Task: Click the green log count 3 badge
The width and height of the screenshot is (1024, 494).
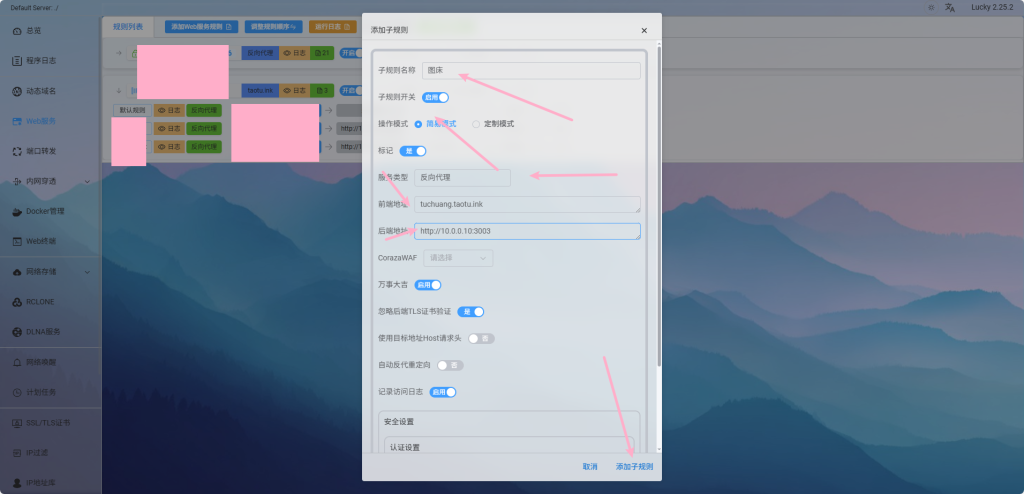Action: click(x=321, y=90)
